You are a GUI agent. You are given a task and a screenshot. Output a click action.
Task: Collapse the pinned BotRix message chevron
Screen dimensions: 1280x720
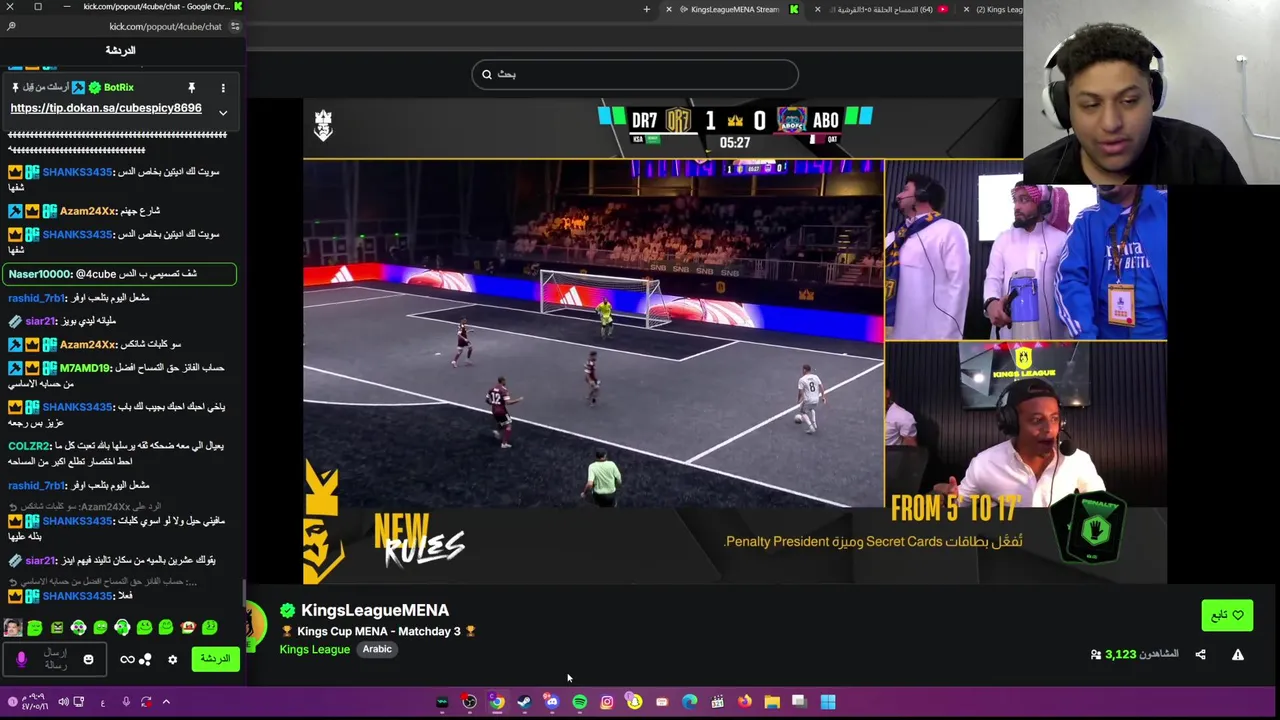(223, 112)
